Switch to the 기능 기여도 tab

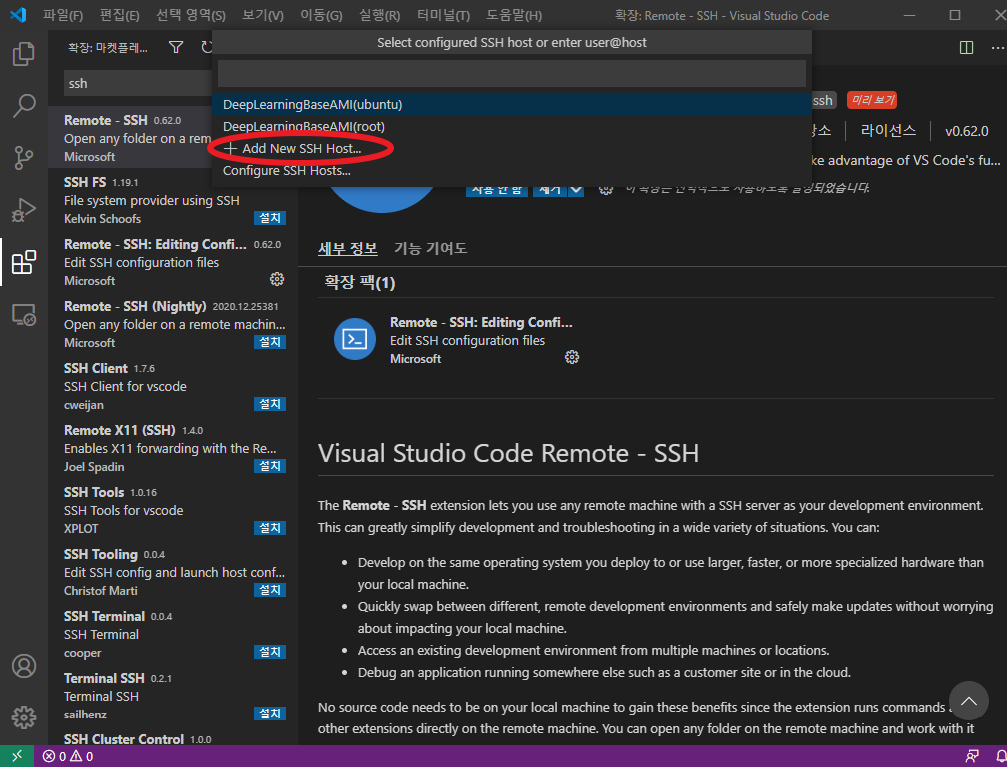tap(430, 249)
